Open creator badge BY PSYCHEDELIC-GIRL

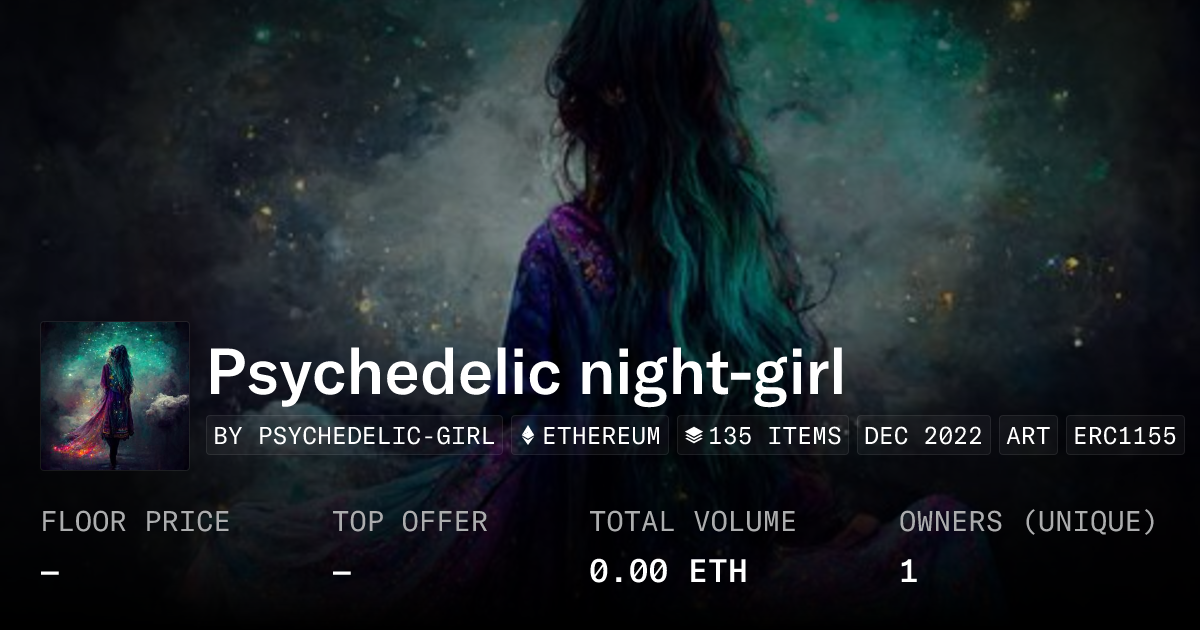(354, 436)
